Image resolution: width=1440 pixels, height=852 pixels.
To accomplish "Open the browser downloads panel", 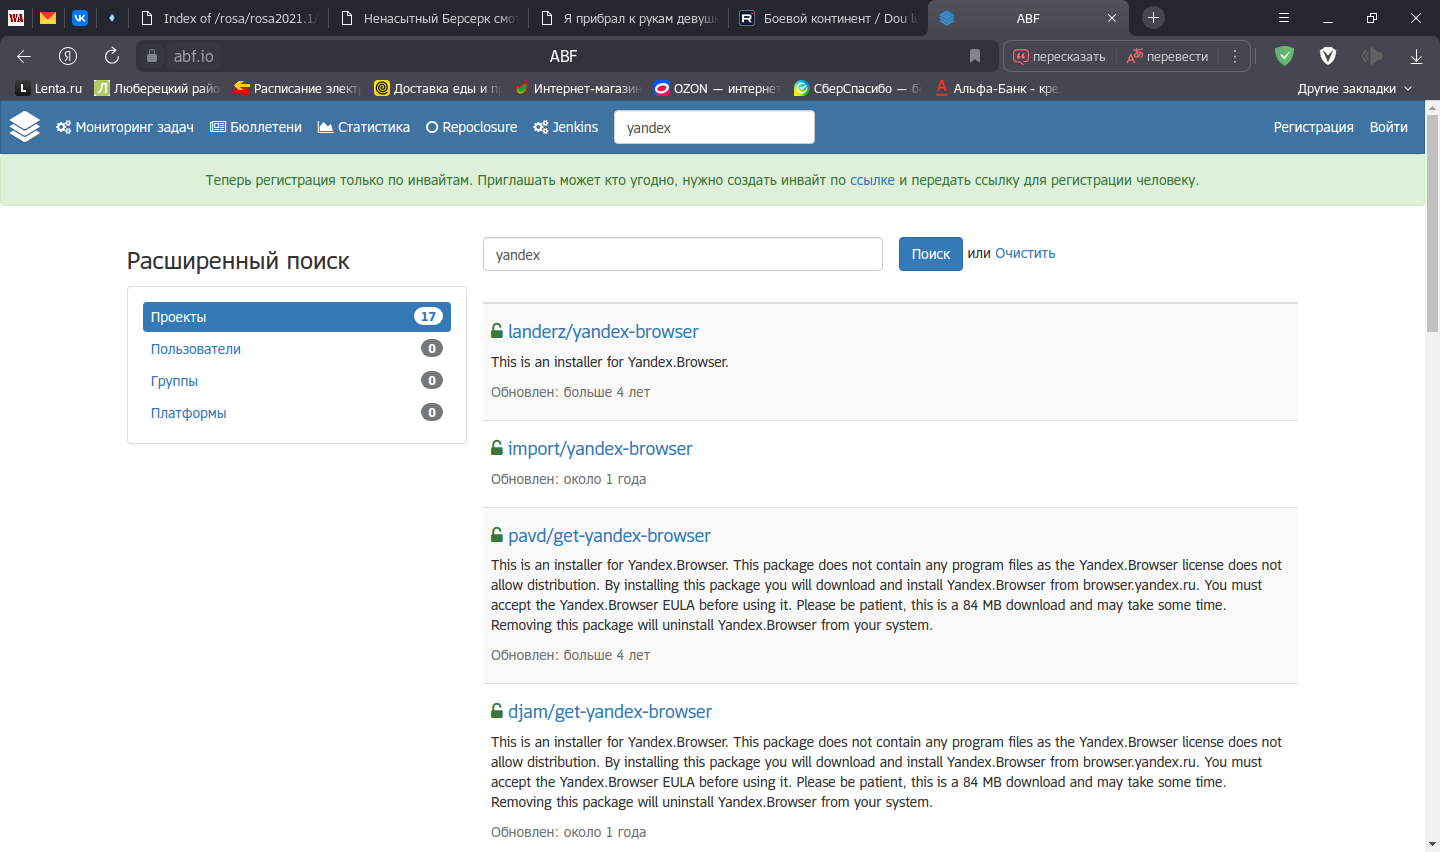I will pyautogui.click(x=1416, y=56).
